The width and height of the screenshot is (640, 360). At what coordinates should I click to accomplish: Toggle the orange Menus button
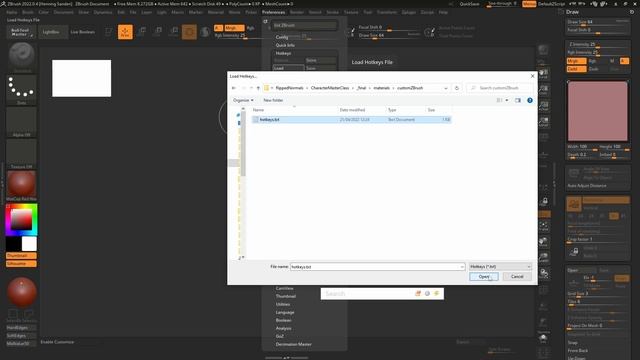529,4
